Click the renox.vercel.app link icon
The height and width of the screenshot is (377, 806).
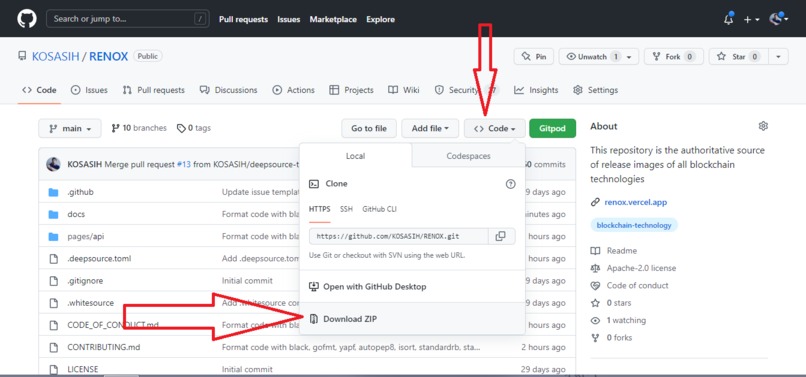[595, 202]
